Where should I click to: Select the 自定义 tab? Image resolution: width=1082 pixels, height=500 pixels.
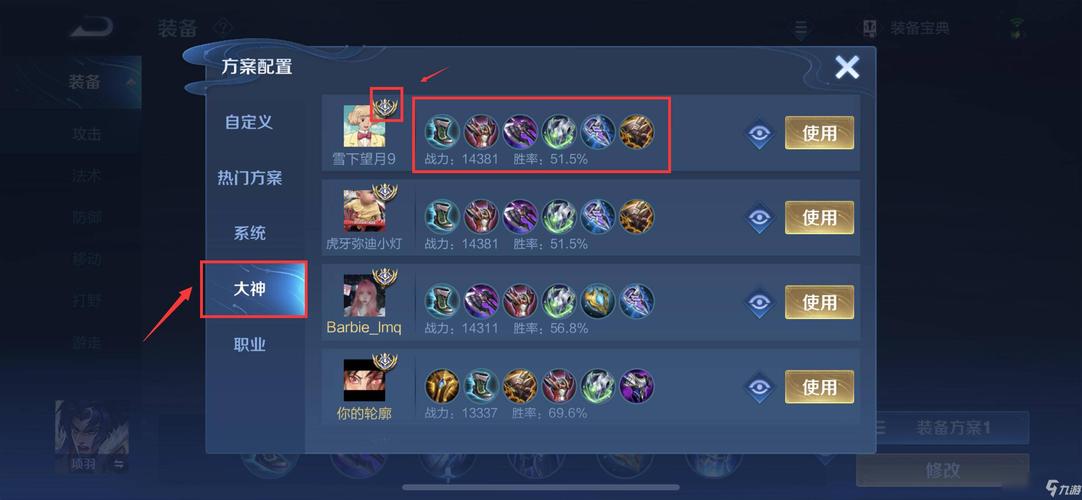(249, 122)
